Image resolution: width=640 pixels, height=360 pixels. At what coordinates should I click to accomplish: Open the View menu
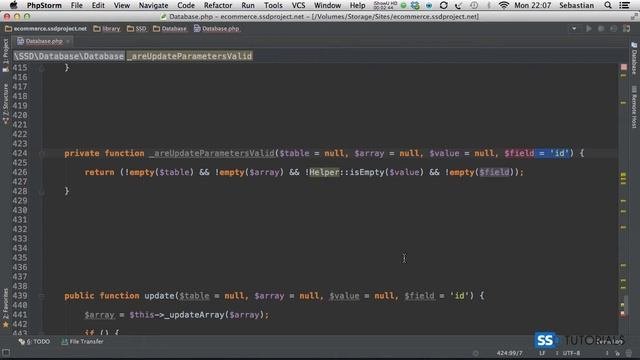pyautogui.click(x=122, y=5)
